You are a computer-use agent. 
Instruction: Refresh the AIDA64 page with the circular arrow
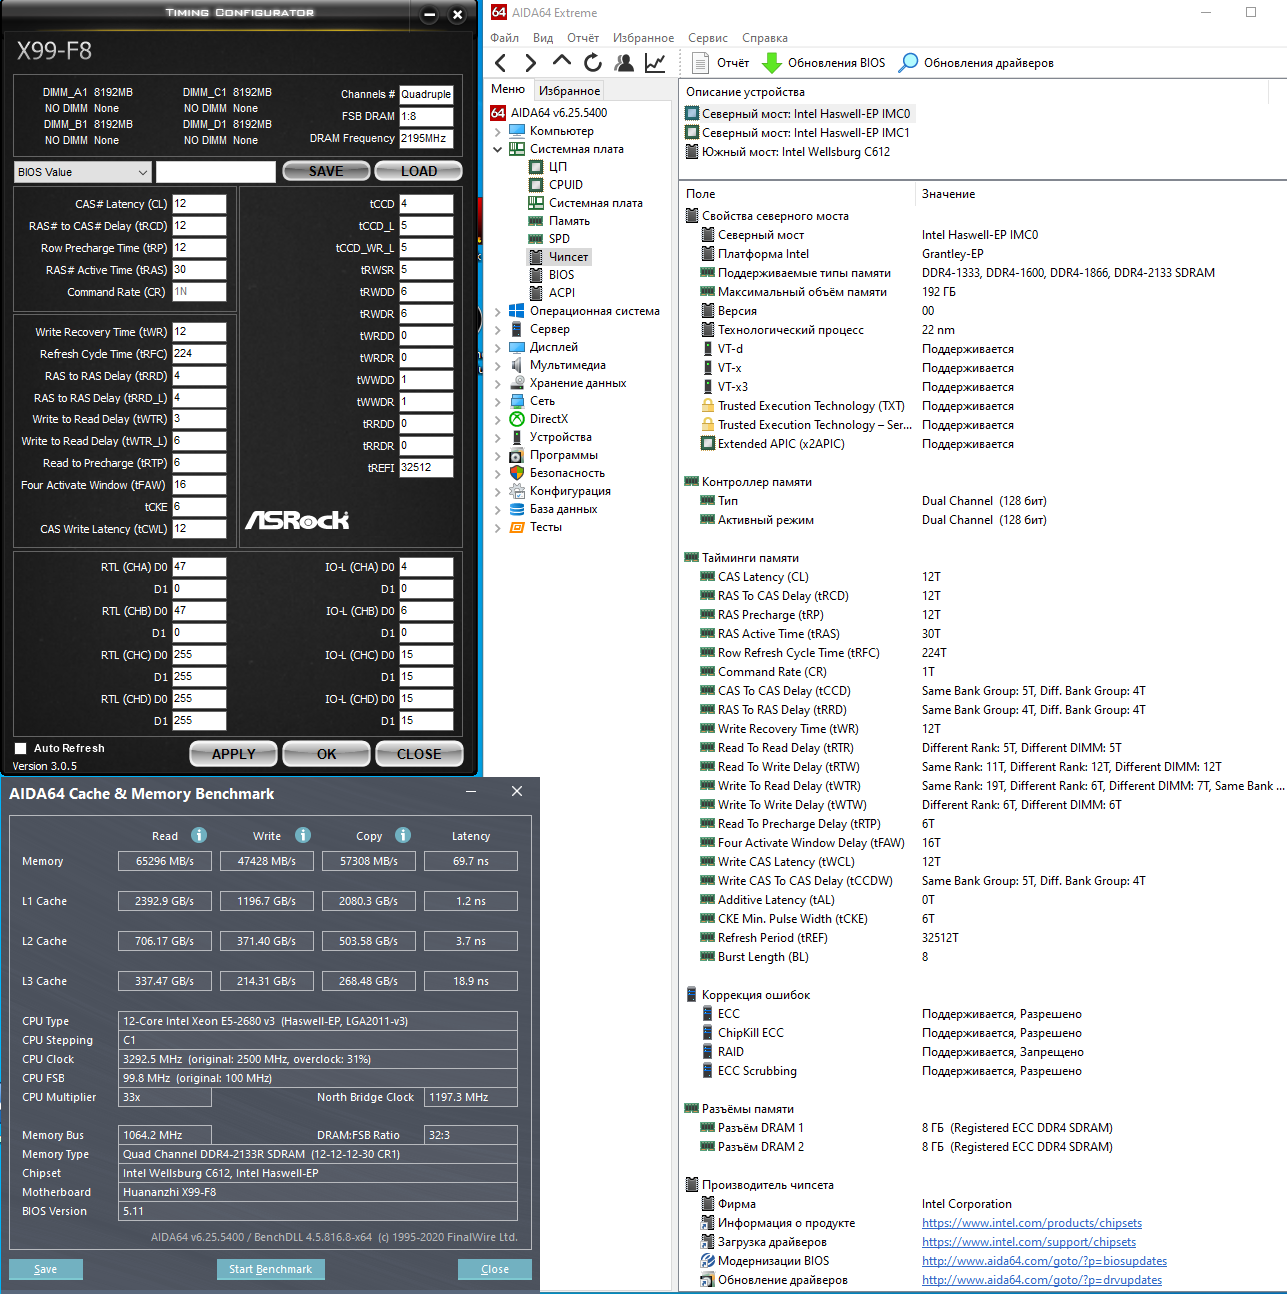tap(593, 63)
